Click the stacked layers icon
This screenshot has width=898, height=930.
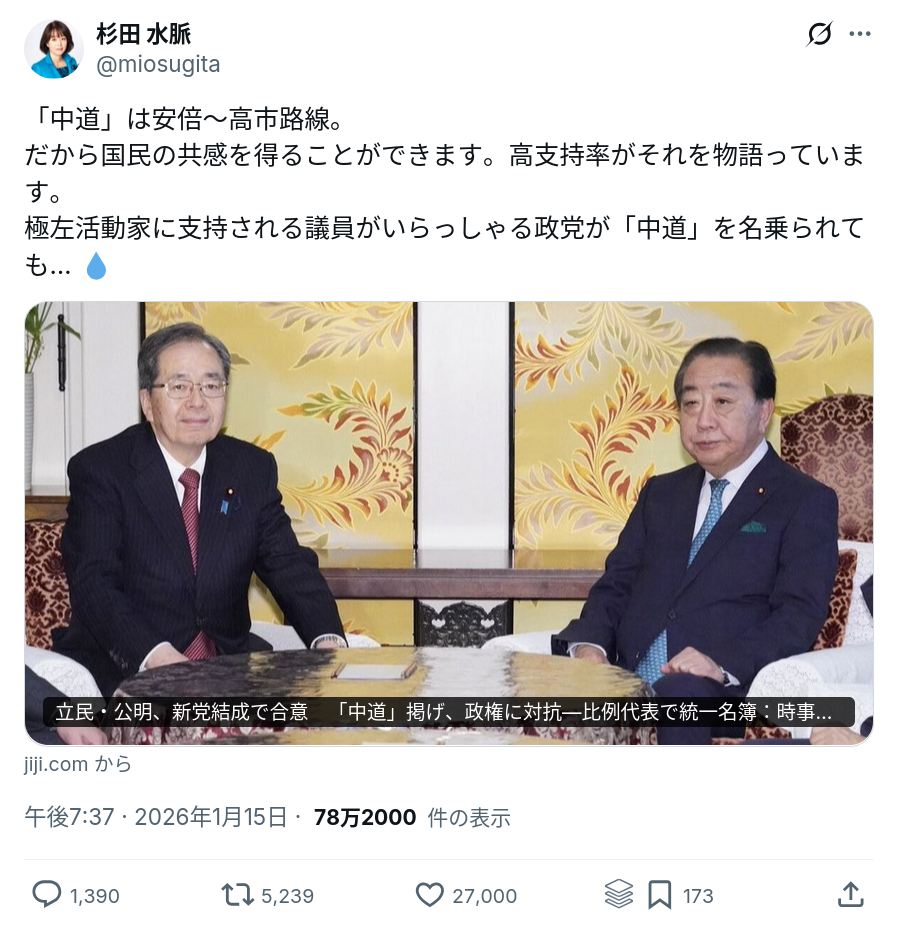(619, 894)
